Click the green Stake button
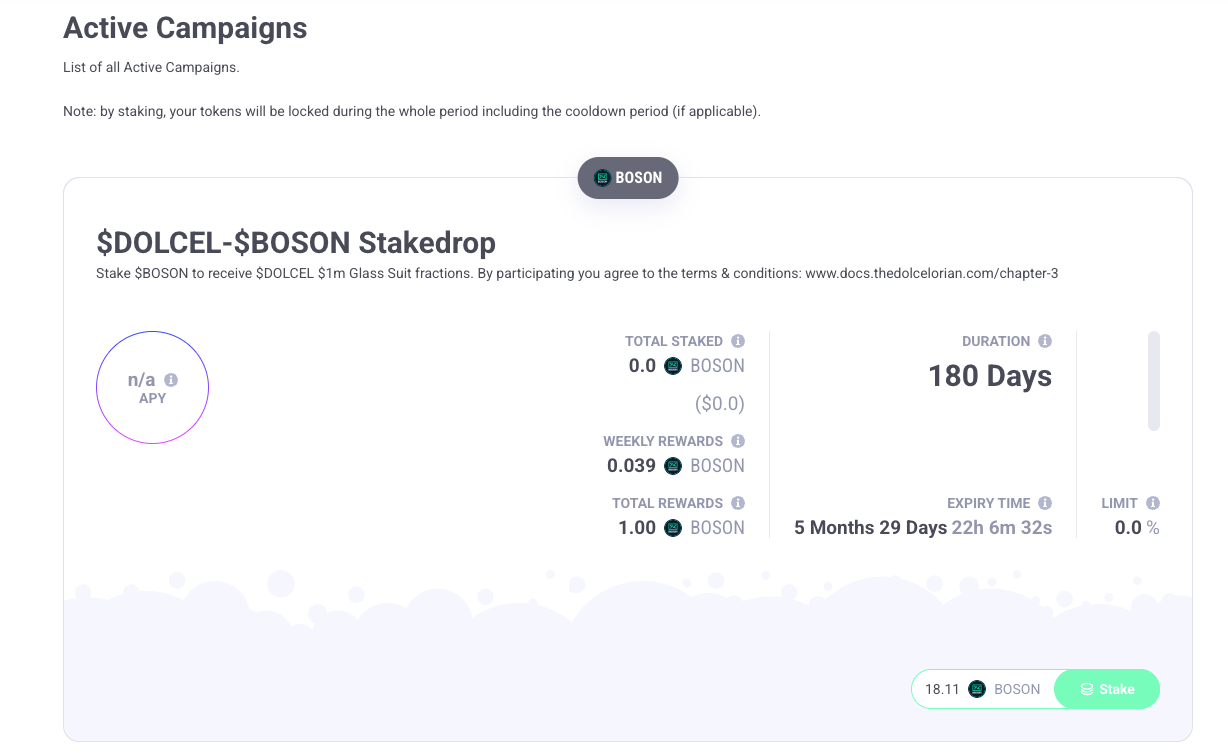1228x754 pixels. tap(1107, 689)
